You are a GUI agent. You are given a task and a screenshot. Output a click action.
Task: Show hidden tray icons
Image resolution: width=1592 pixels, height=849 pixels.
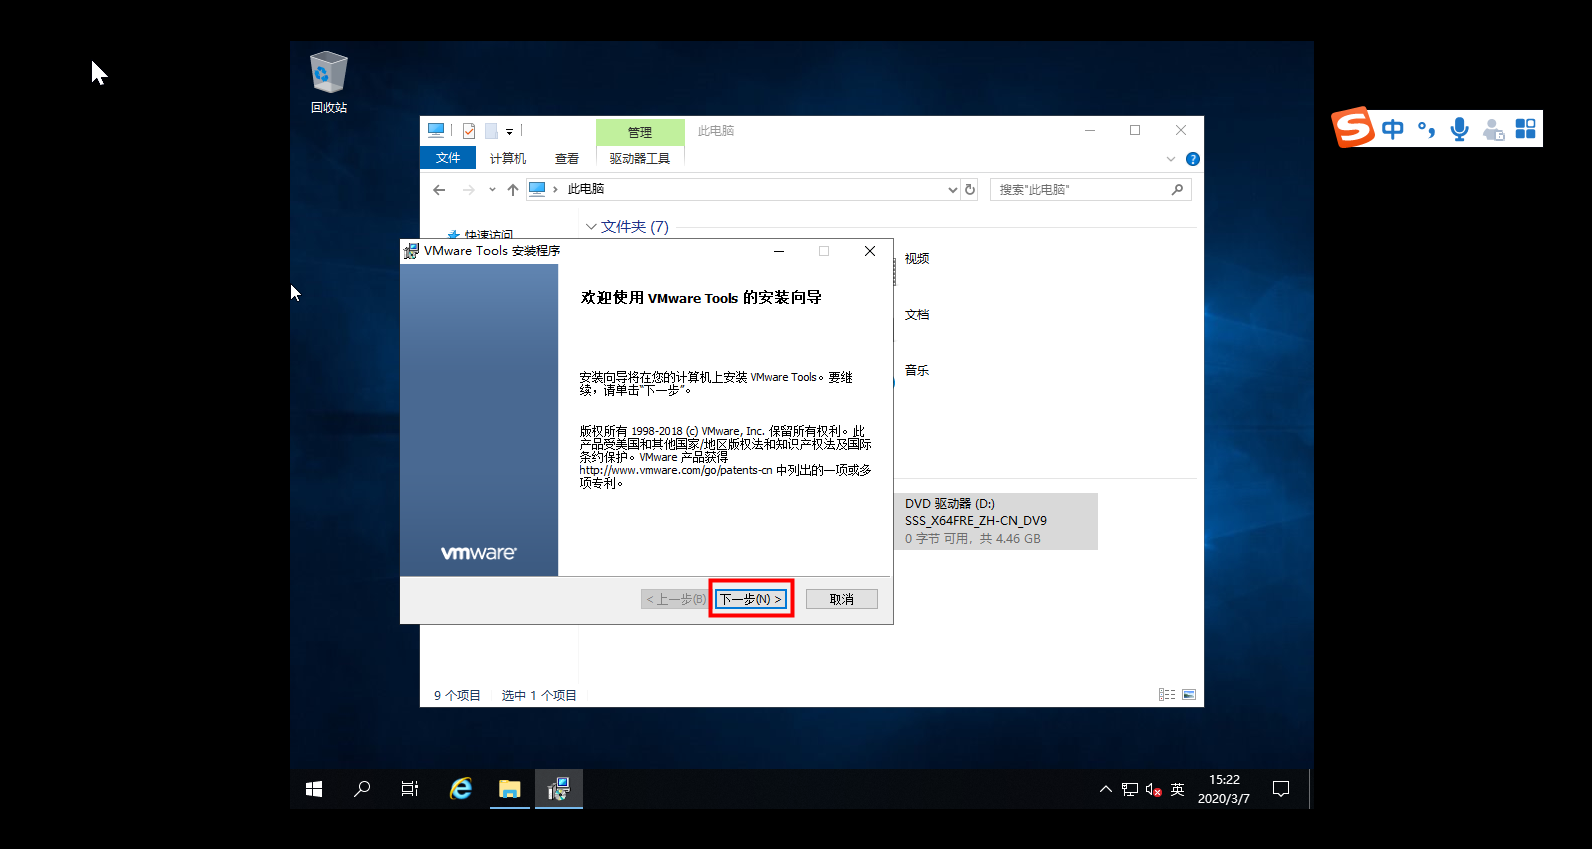click(1106, 789)
